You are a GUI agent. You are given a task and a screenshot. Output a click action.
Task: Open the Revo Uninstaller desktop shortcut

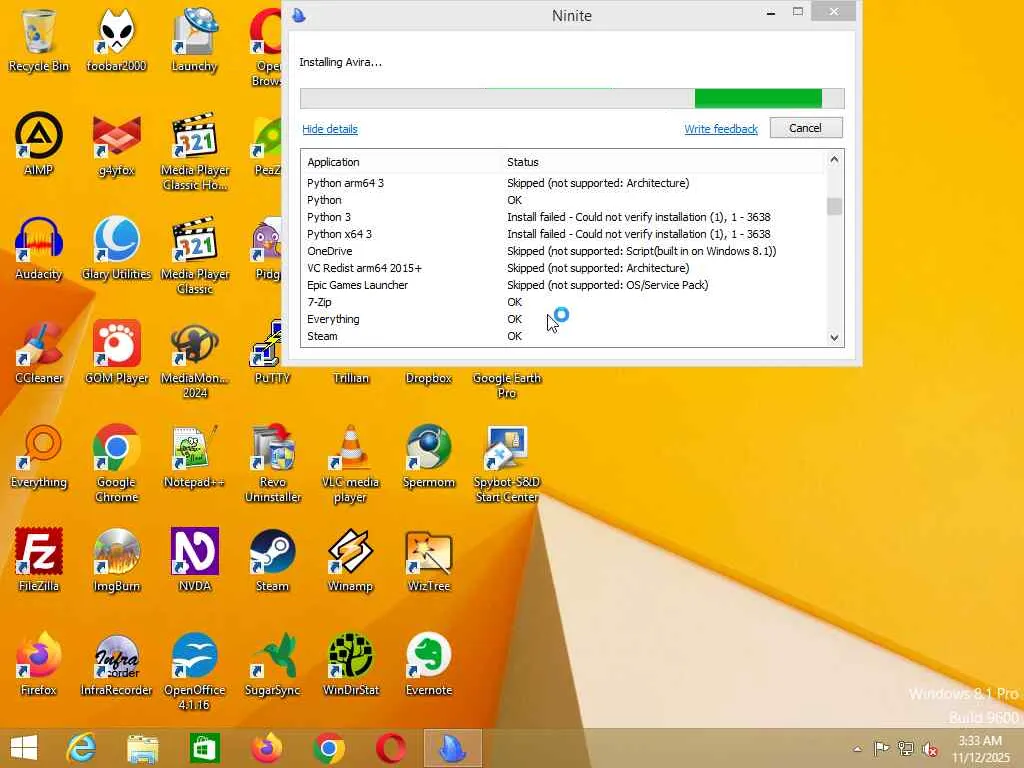[x=272, y=464]
